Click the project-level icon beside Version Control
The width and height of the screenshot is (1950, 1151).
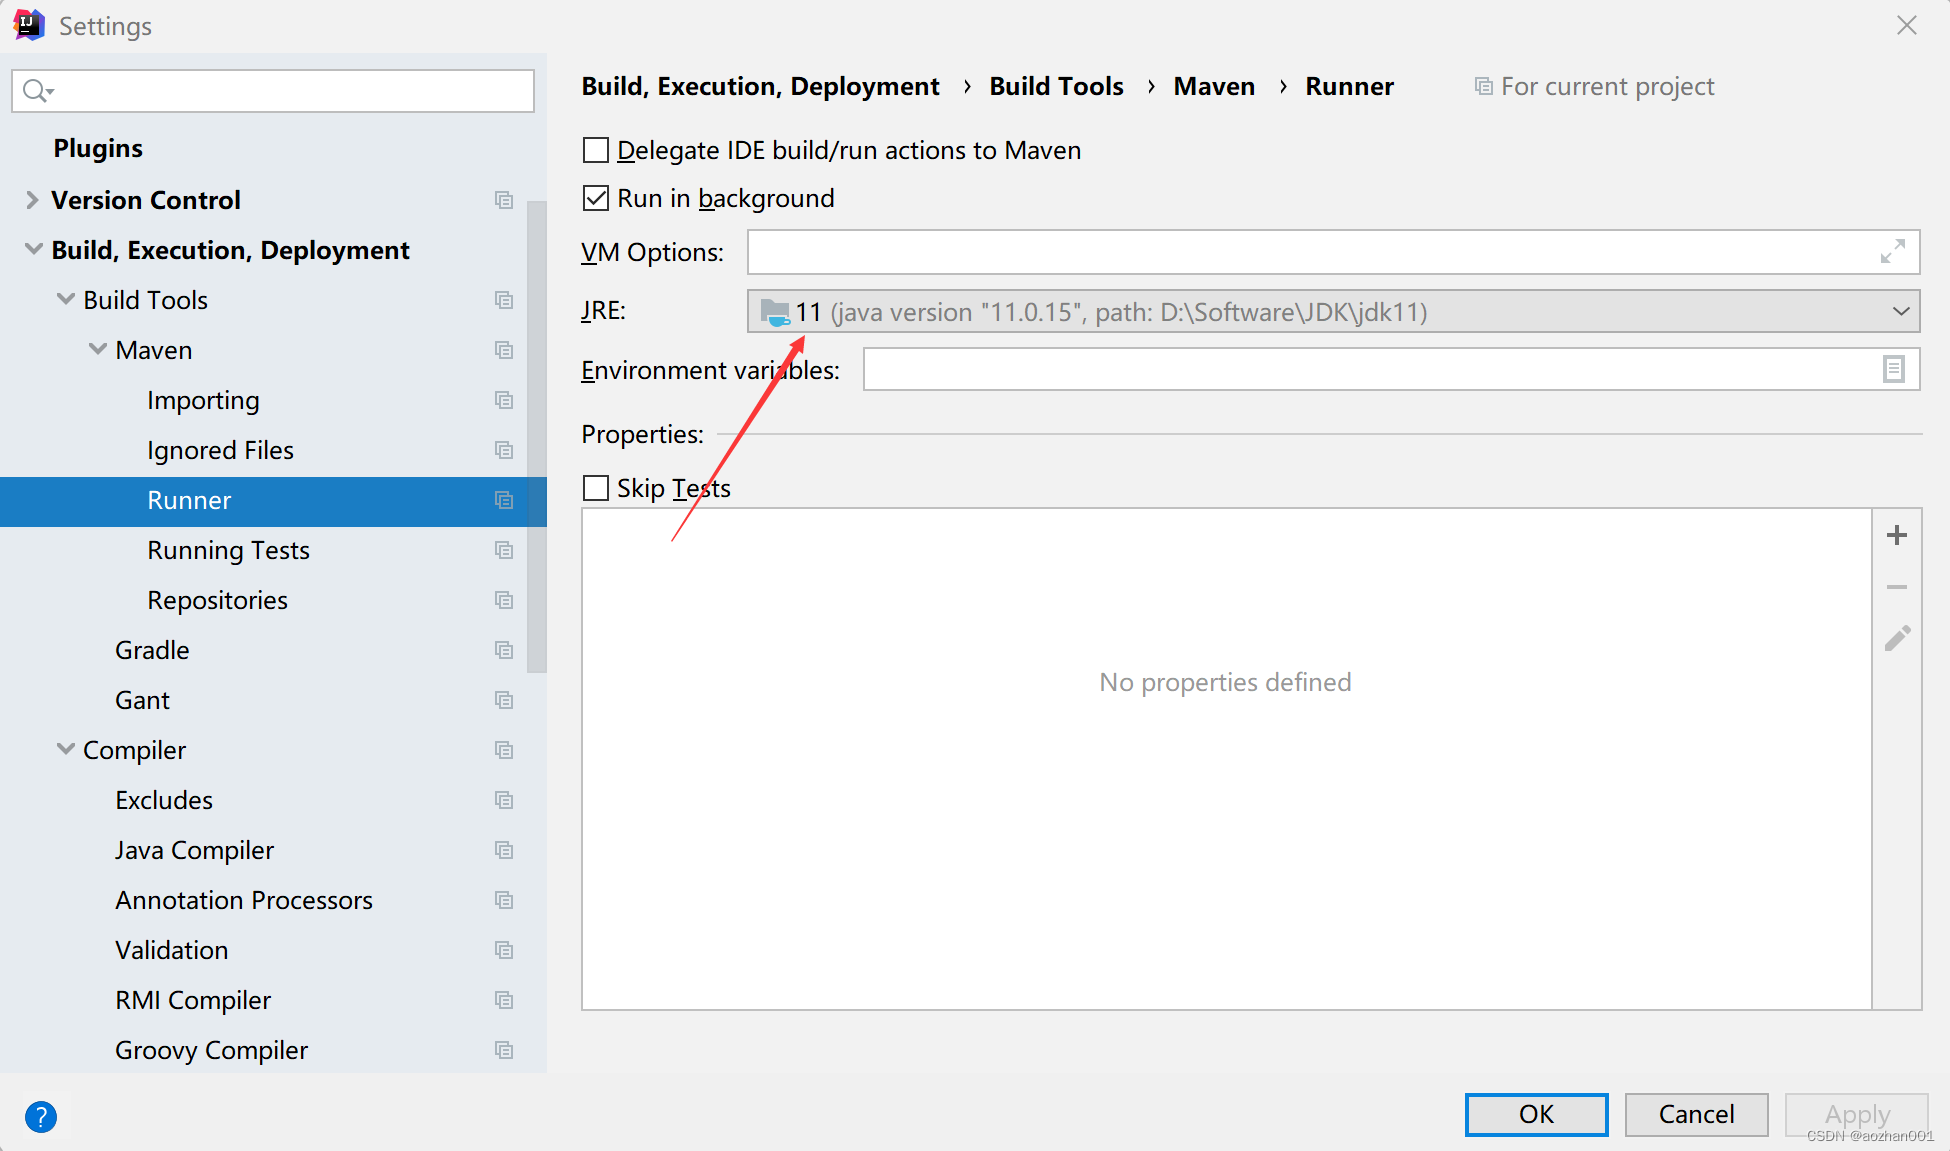point(504,200)
